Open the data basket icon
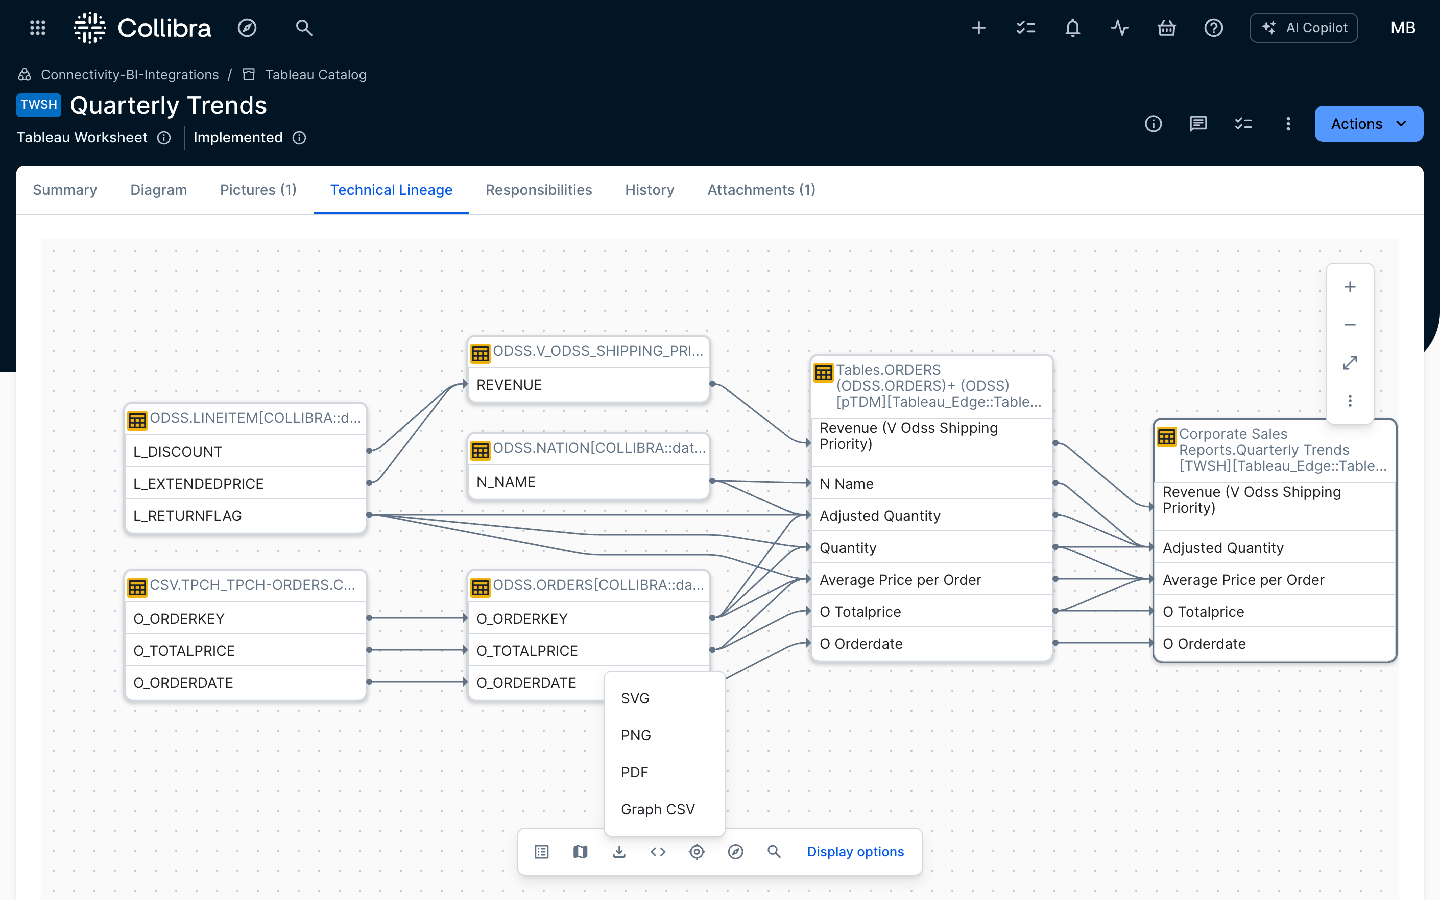The image size is (1440, 900). [1166, 28]
